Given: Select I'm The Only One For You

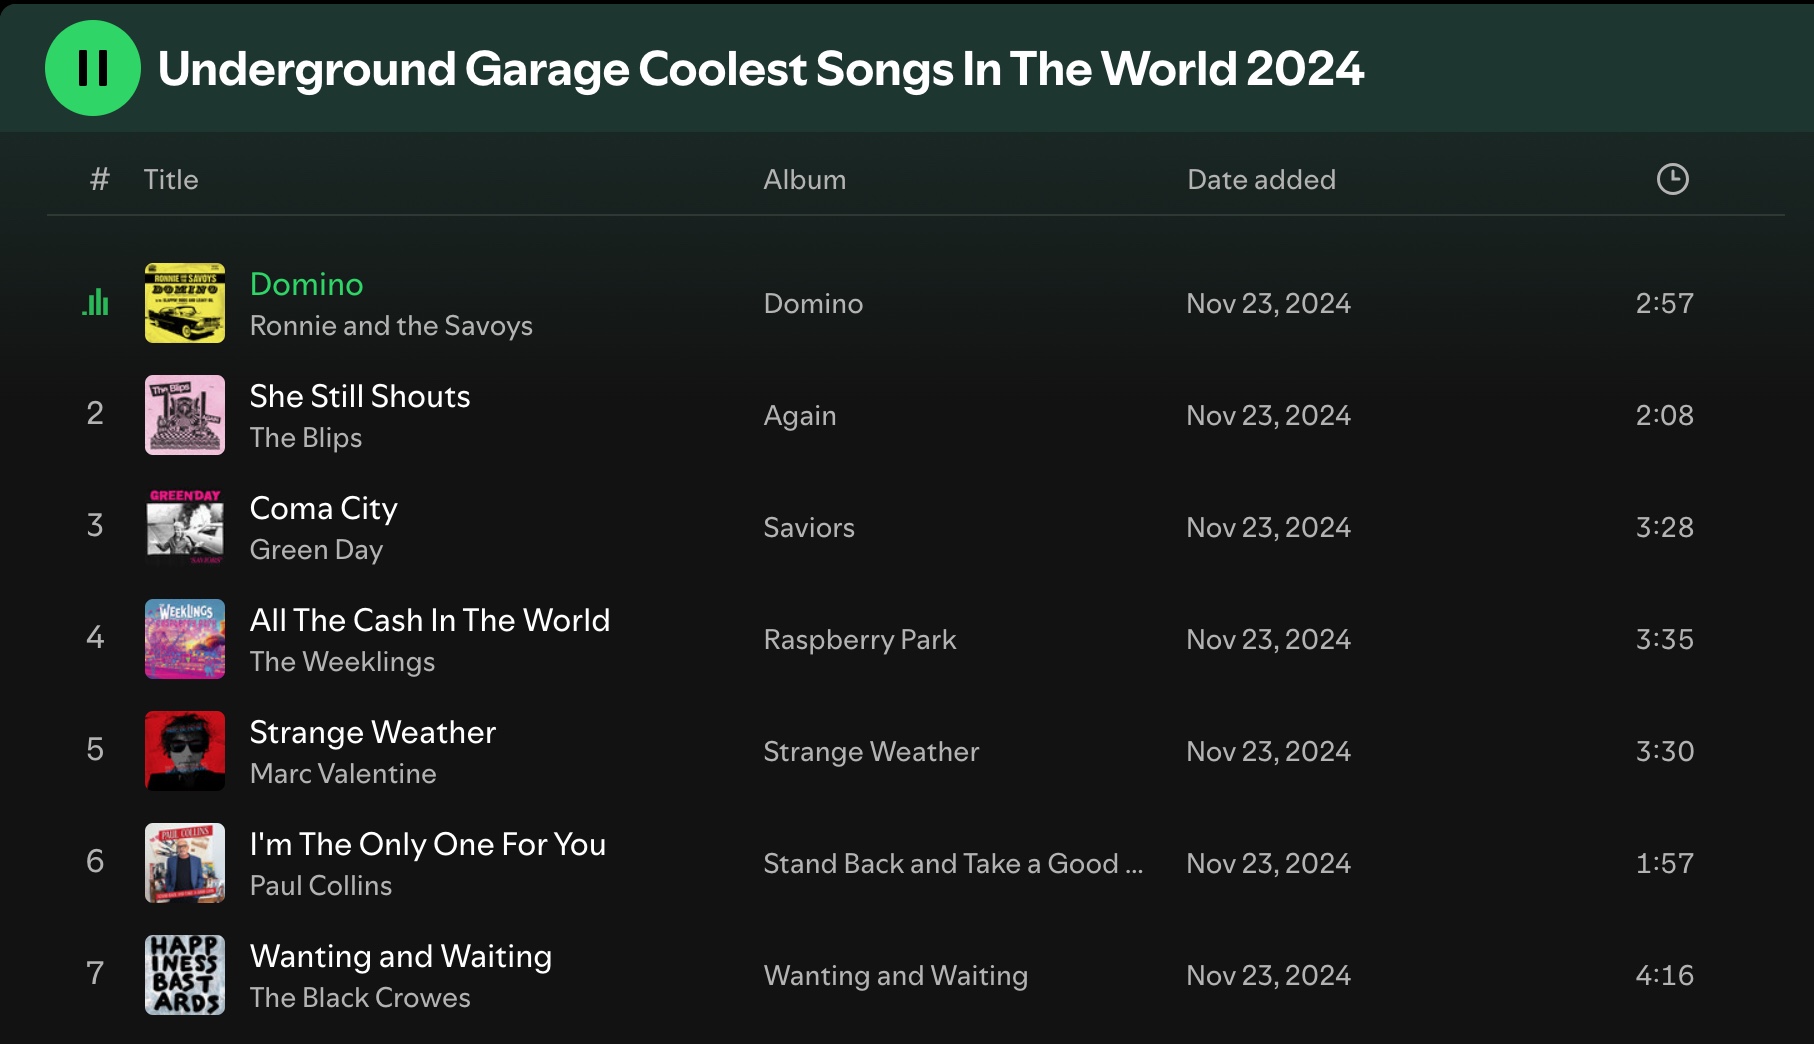Looking at the screenshot, I should pyautogui.click(x=428, y=844).
